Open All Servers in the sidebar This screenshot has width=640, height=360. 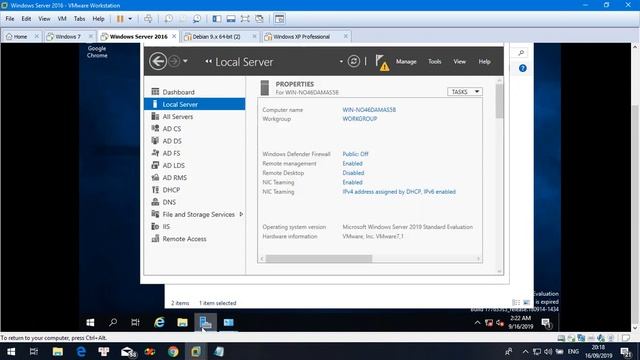[178, 117]
